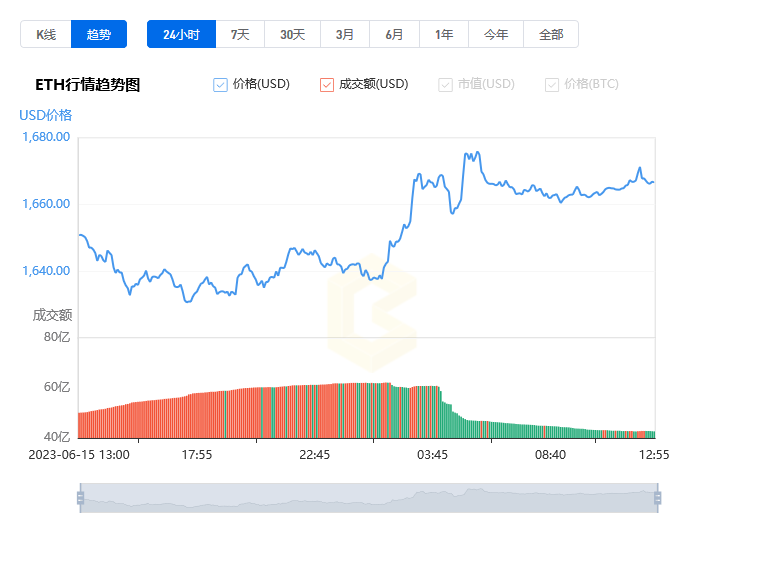Display the 全部 full history range
The width and height of the screenshot is (780, 563).
point(551,34)
